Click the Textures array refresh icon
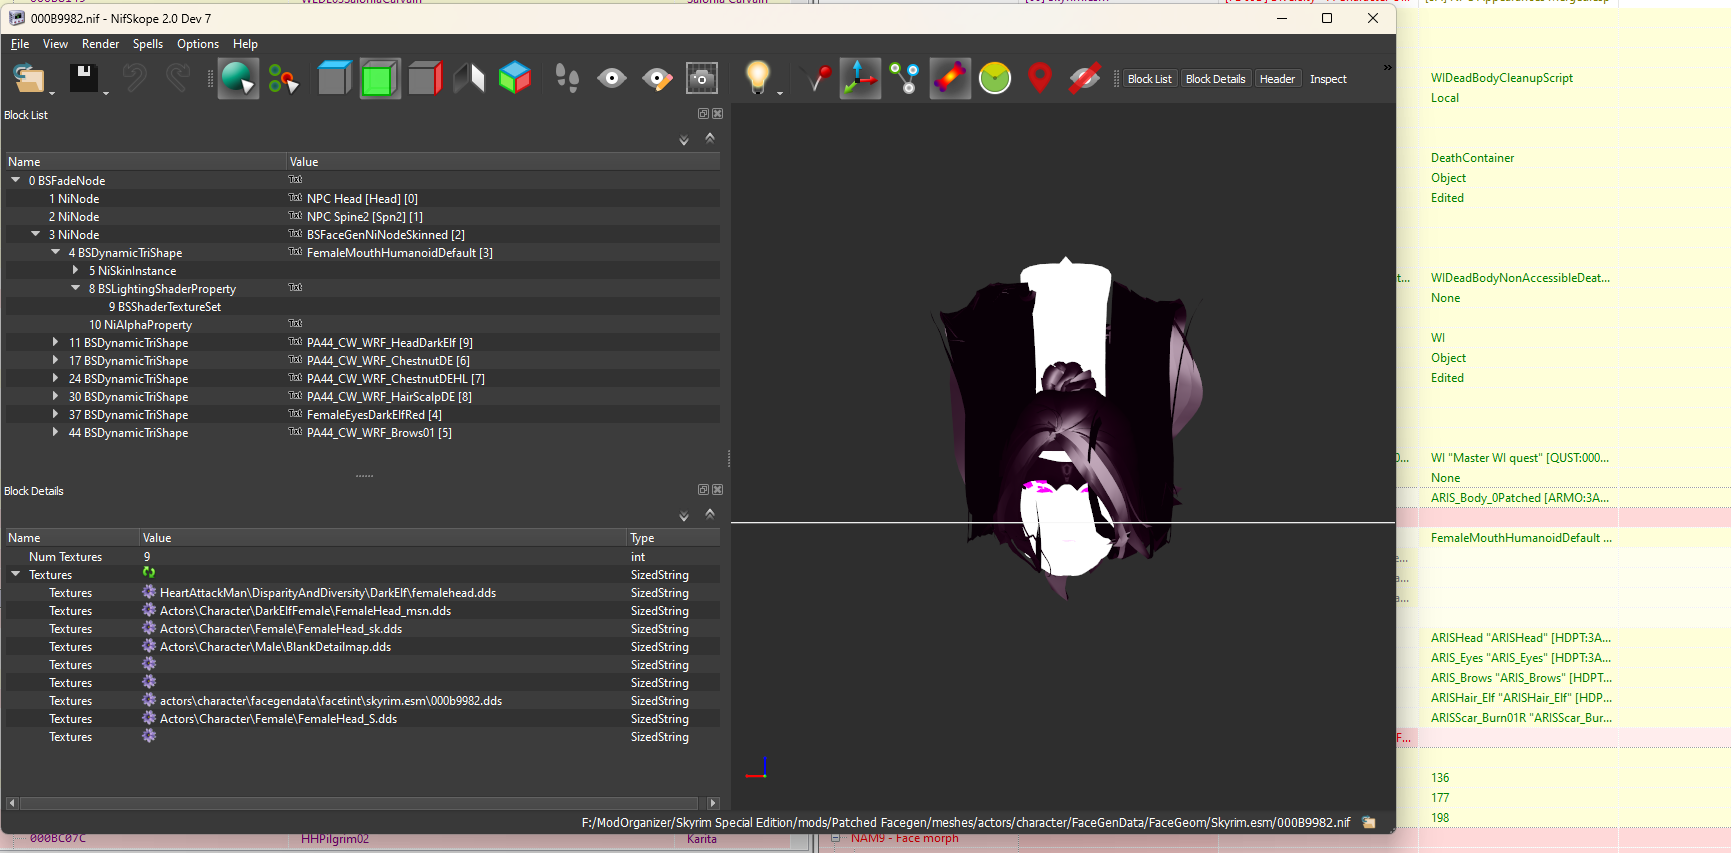The height and width of the screenshot is (853, 1731). [149, 573]
